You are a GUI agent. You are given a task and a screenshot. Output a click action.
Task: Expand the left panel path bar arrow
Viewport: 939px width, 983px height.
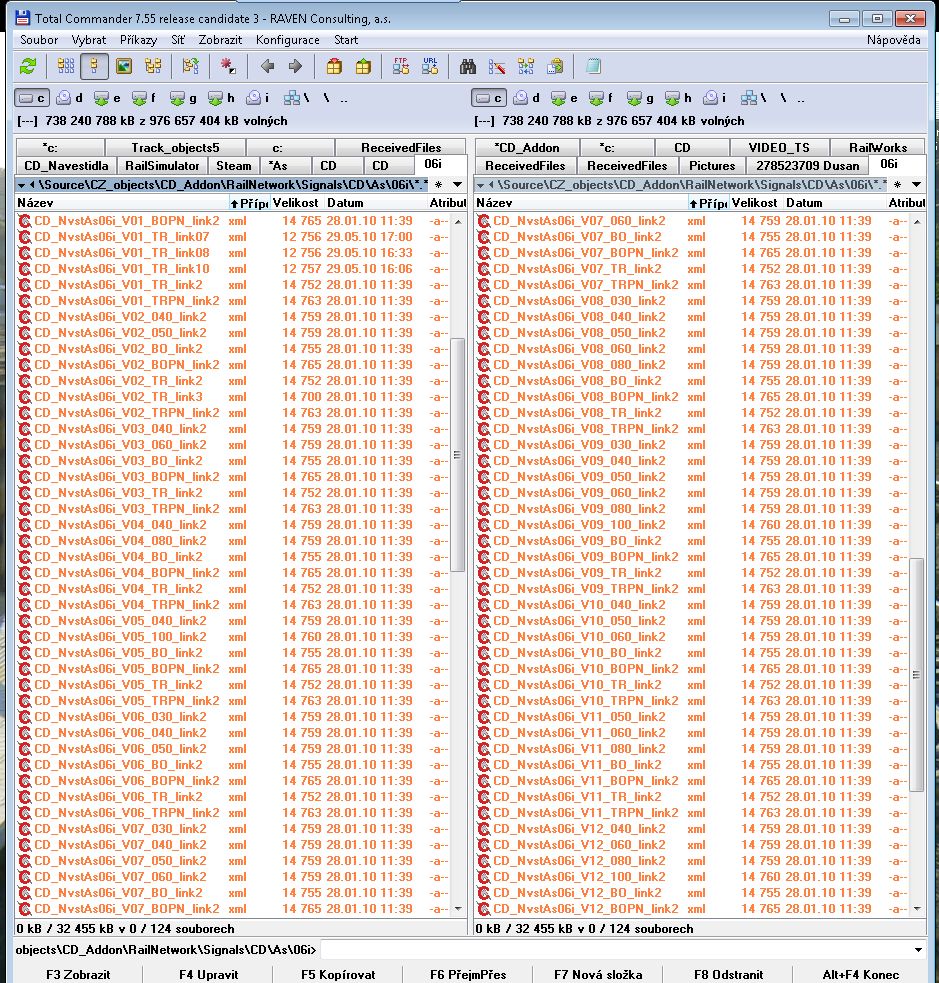coord(22,186)
